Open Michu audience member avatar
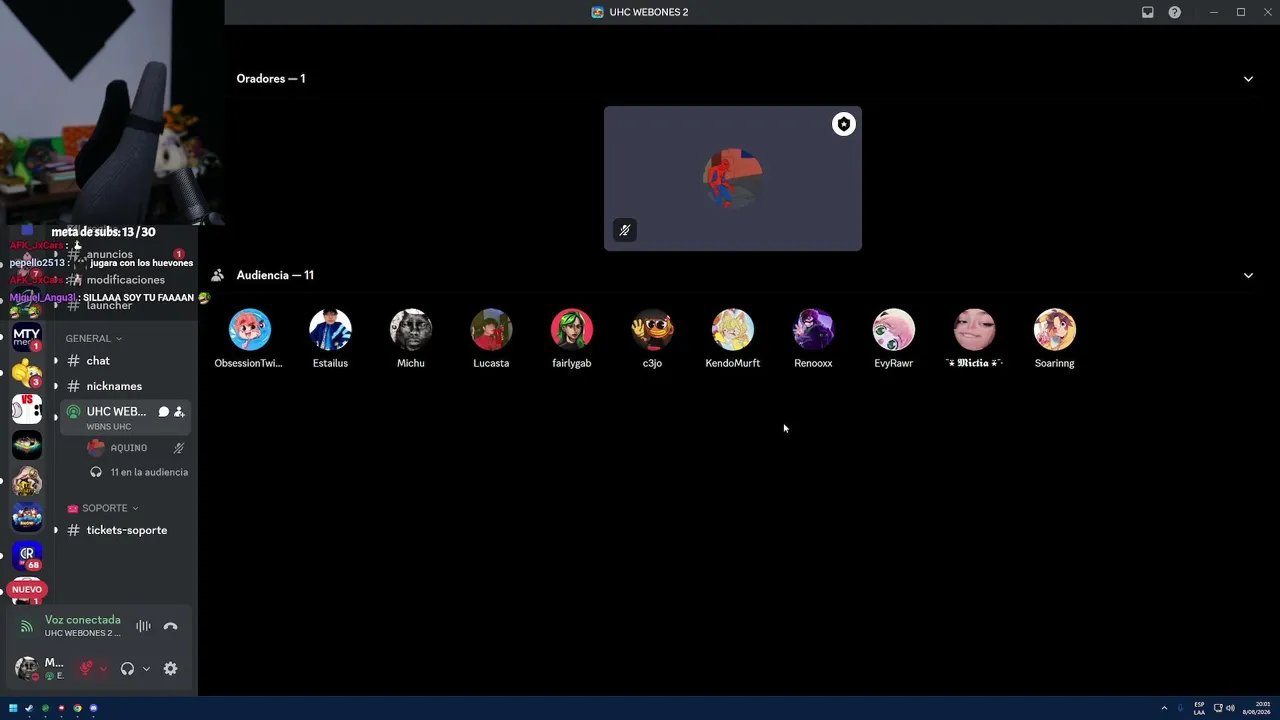Screen dimensions: 1280x720 pos(411,329)
